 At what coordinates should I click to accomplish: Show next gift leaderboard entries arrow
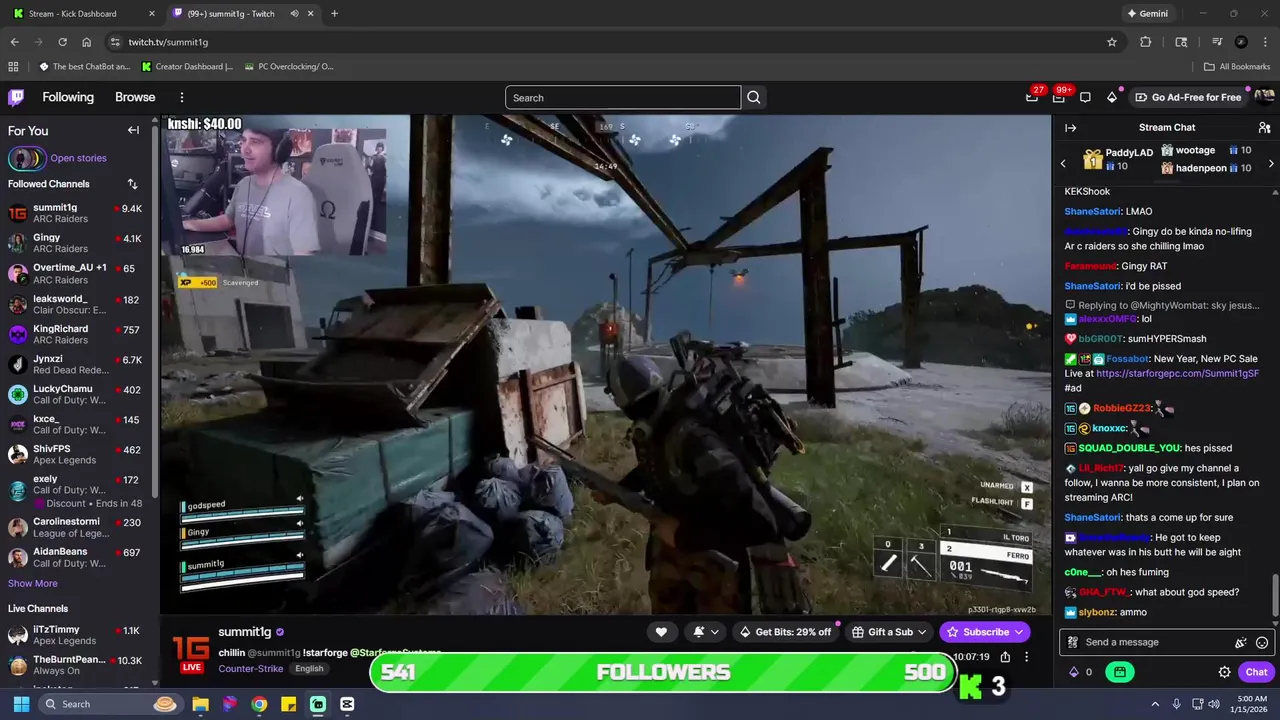click(1271, 163)
